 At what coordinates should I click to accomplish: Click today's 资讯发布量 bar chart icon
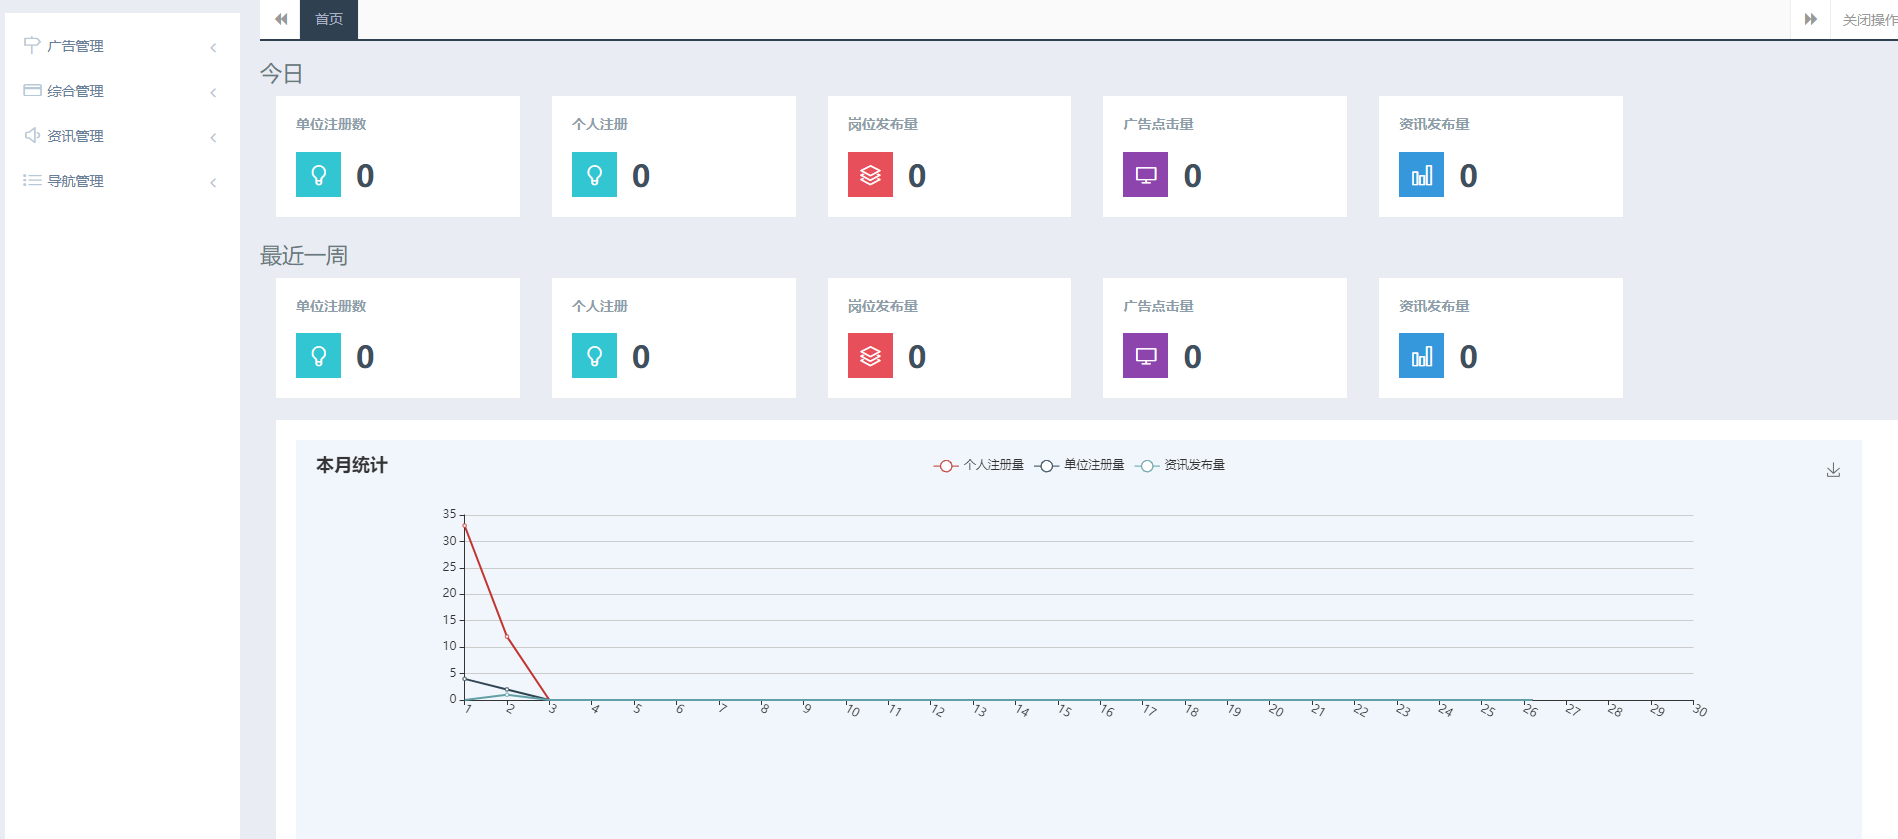click(1421, 175)
